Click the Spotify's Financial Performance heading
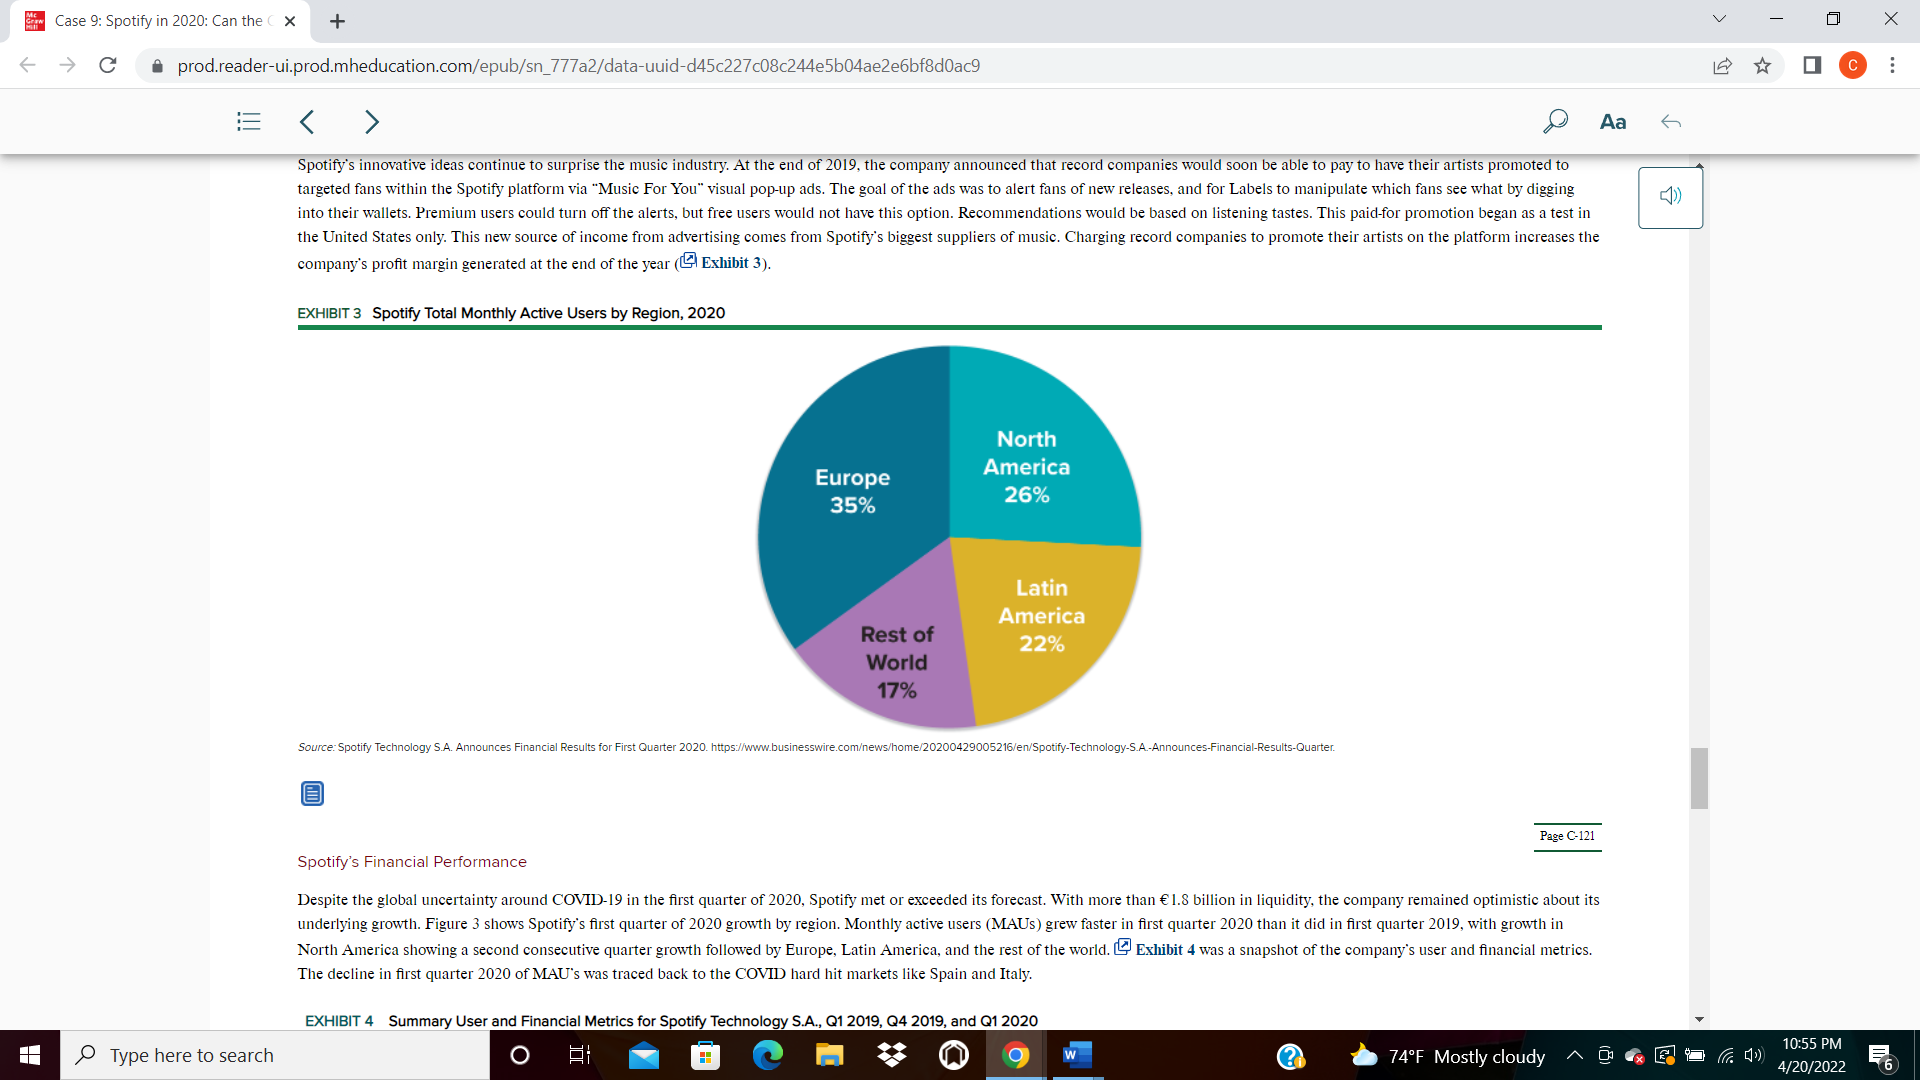1920x1080 pixels. (412, 862)
